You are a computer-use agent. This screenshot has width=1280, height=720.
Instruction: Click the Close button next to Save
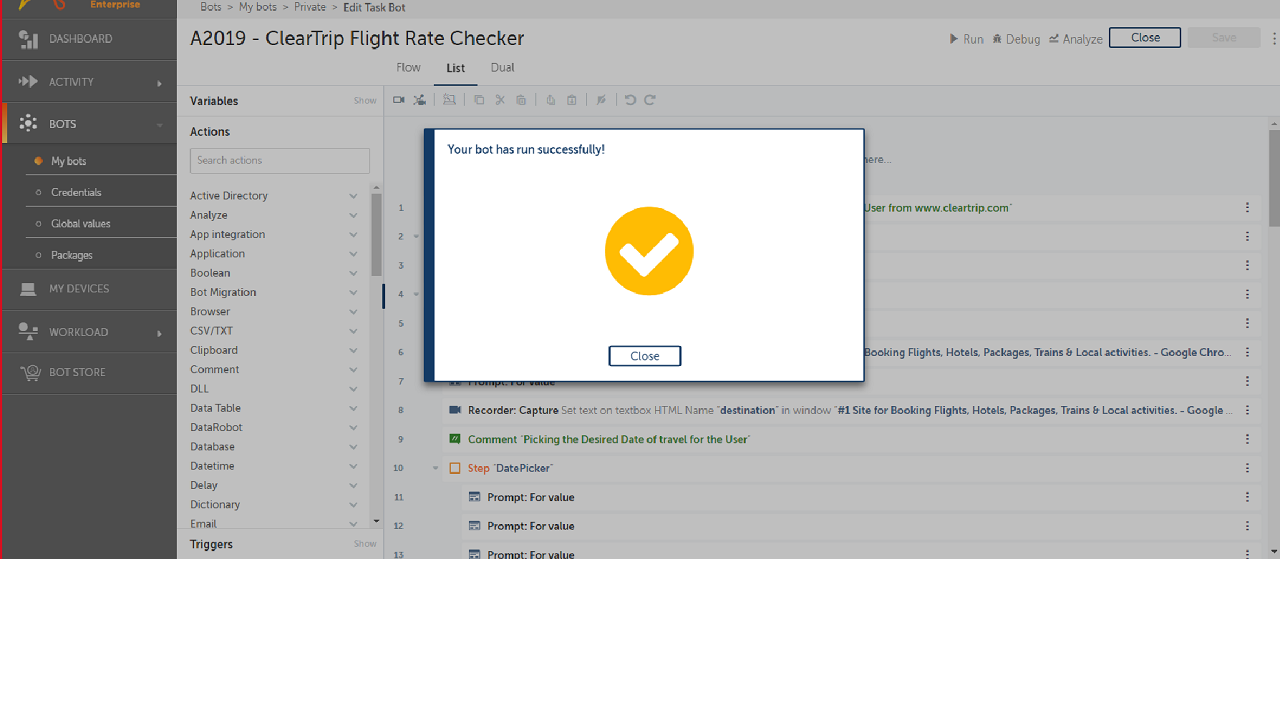pyautogui.click(x=1145, y=38)
